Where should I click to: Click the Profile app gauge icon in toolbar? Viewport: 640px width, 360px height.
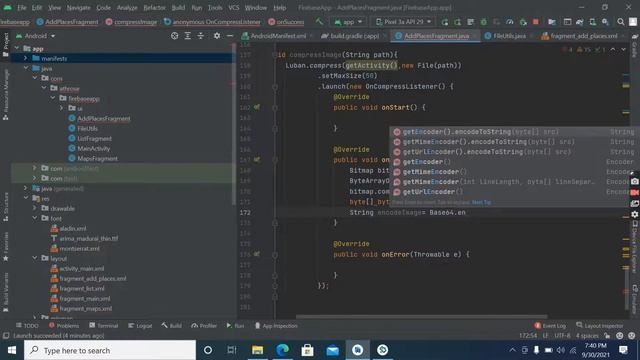pos(510,22)
